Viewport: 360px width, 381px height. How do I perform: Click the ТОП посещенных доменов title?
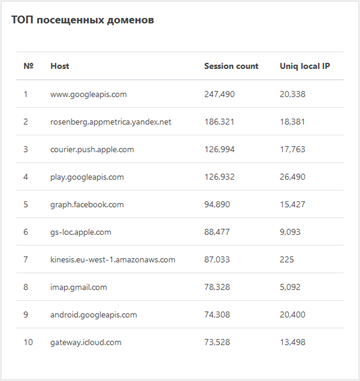[x=83, y=20]
